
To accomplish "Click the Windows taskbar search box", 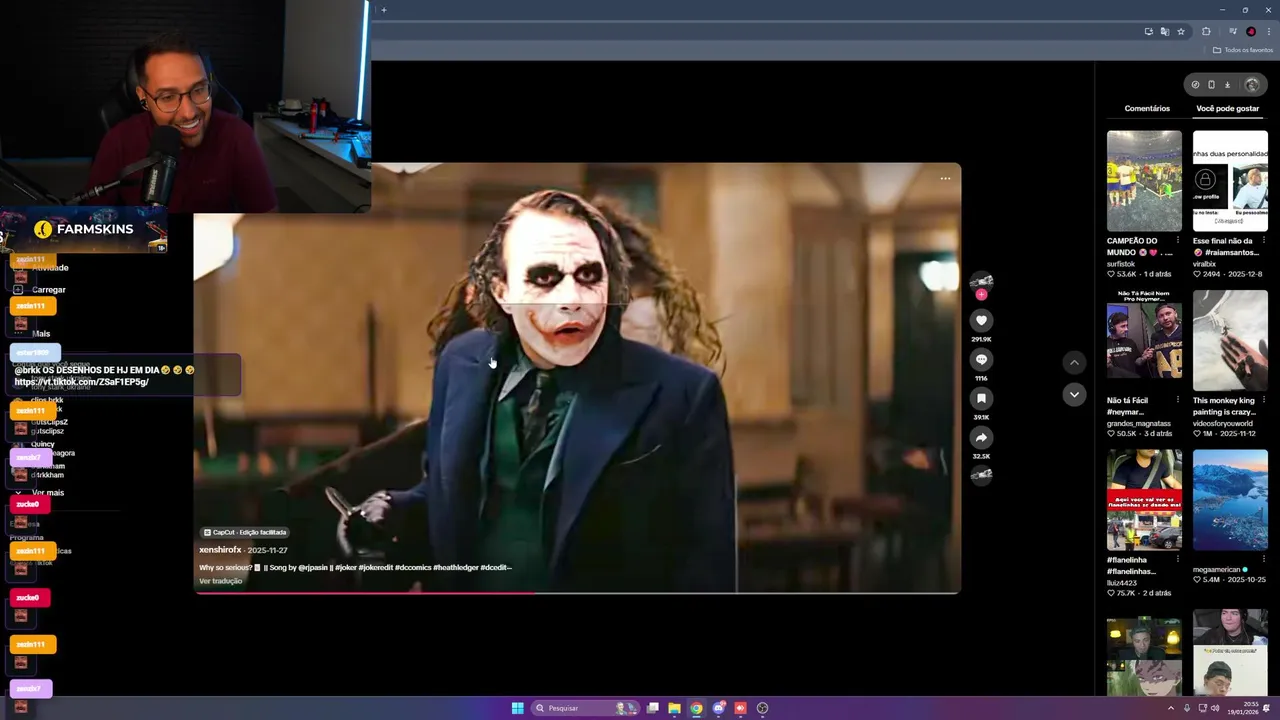I will pyautogui.click(x=585, y=708).
